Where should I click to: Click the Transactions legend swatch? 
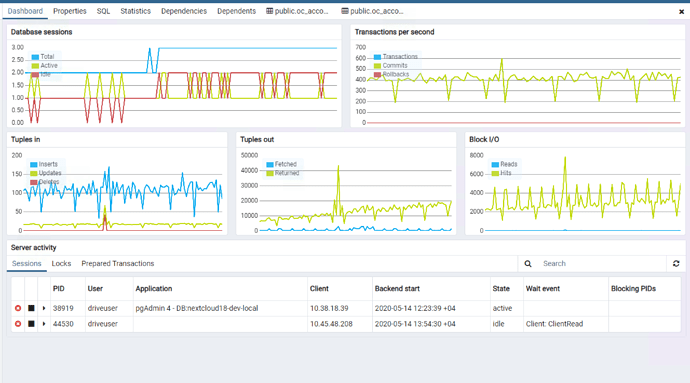[x=377, y=57]
